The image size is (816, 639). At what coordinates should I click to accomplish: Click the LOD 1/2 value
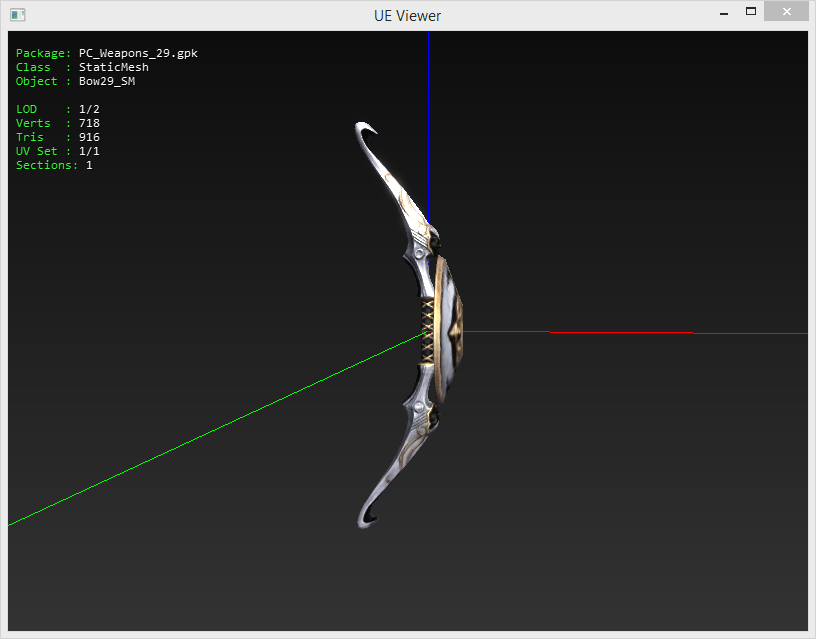(x=89, y=109)
